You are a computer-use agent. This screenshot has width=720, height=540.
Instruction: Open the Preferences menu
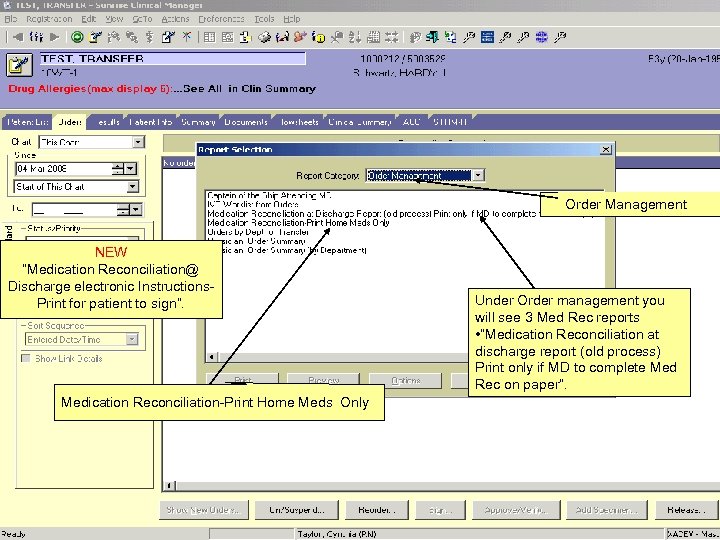[x=221, y=19]
